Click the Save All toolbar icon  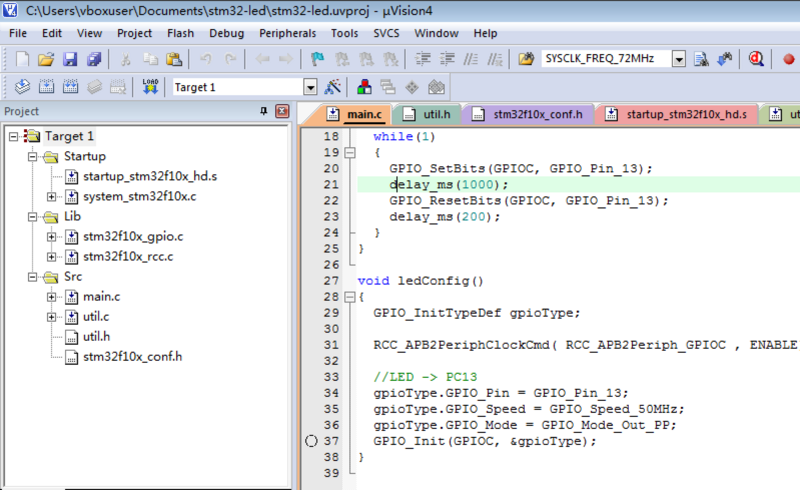(91, 59)
